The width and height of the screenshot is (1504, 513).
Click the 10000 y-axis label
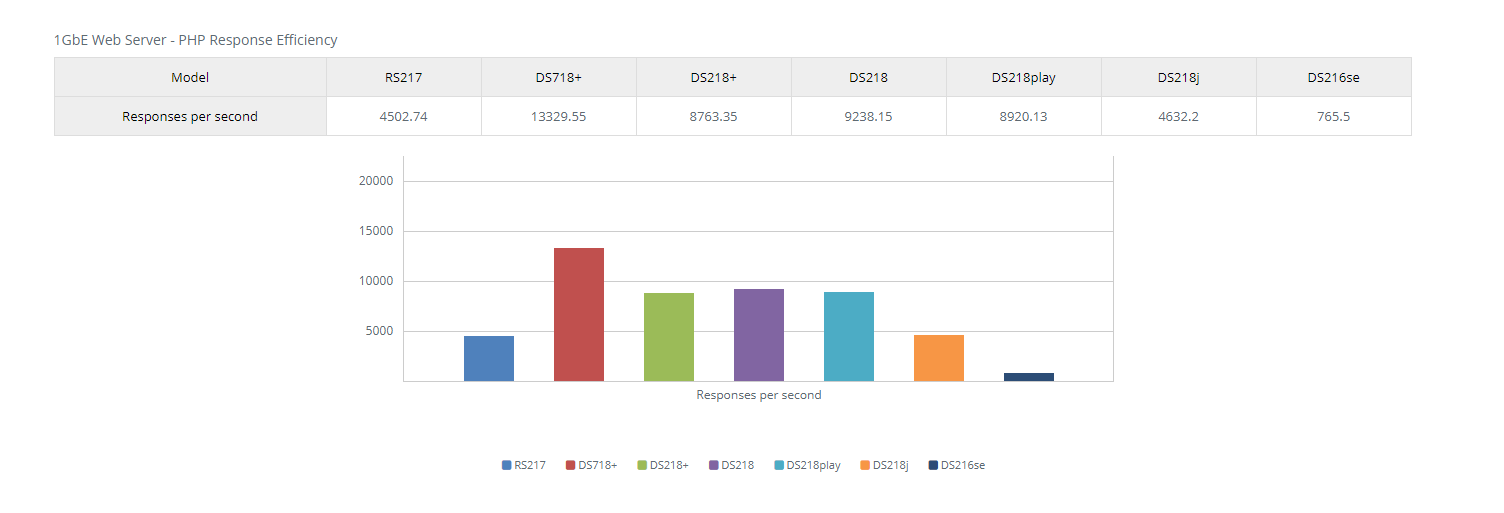376,281
